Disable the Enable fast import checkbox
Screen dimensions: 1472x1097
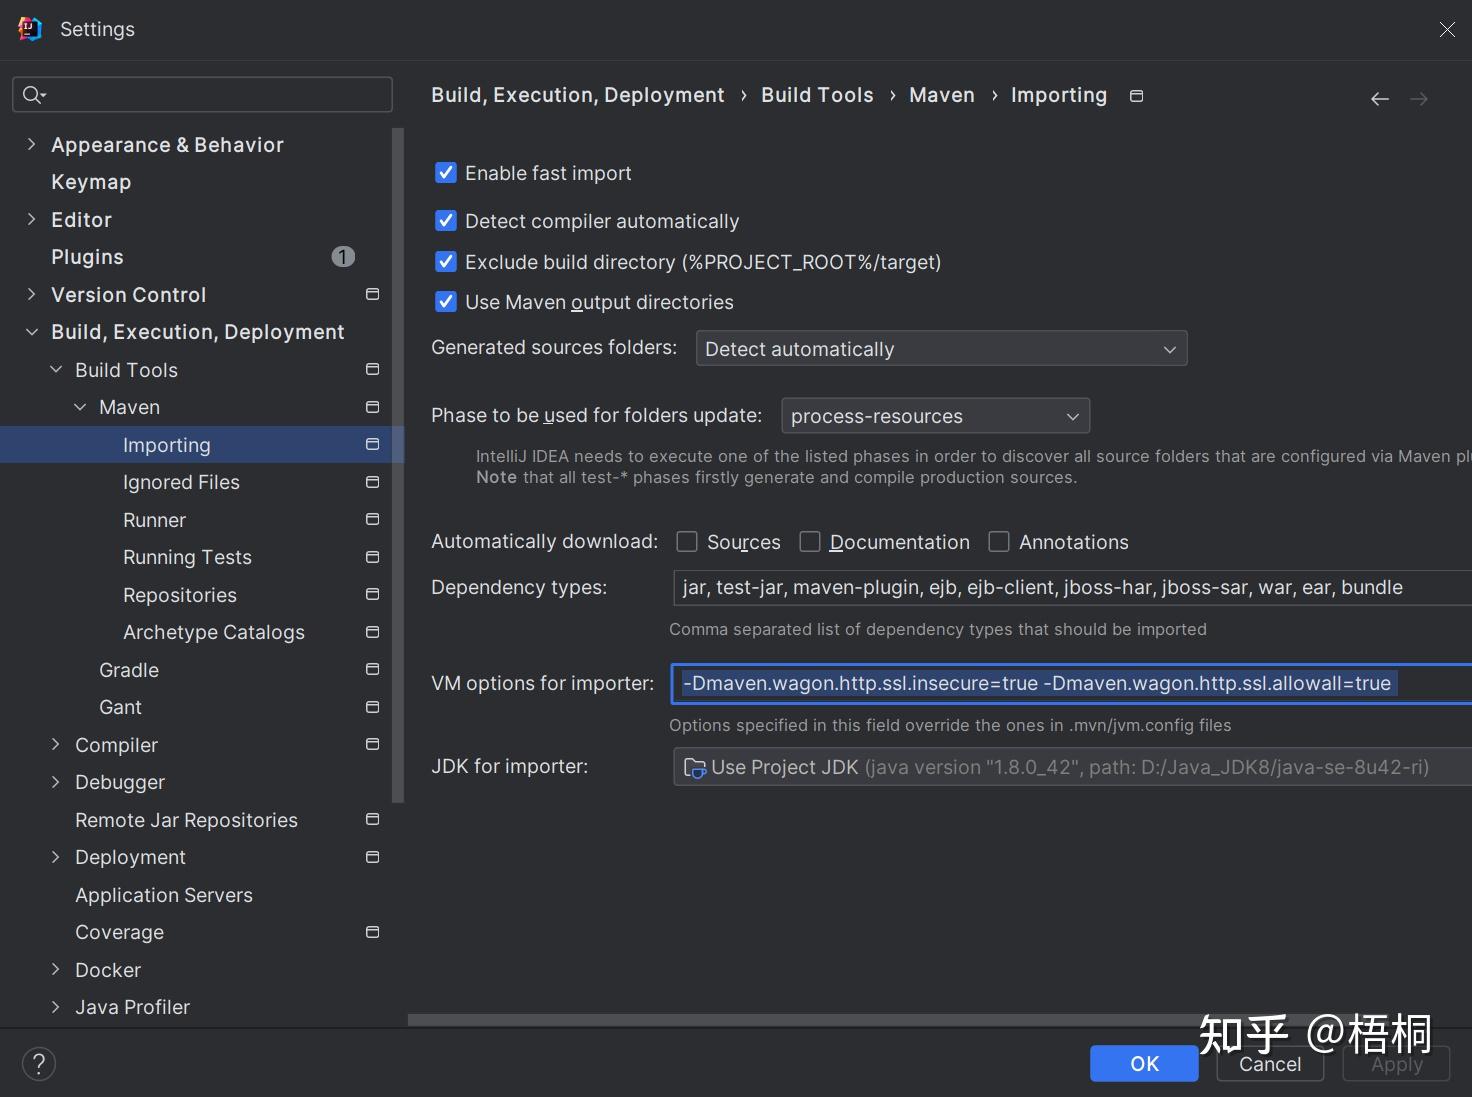446,173
